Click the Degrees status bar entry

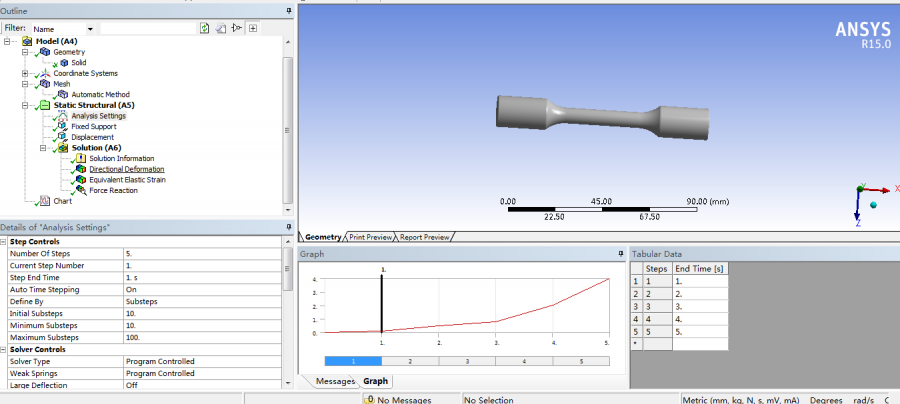[826, 400]
